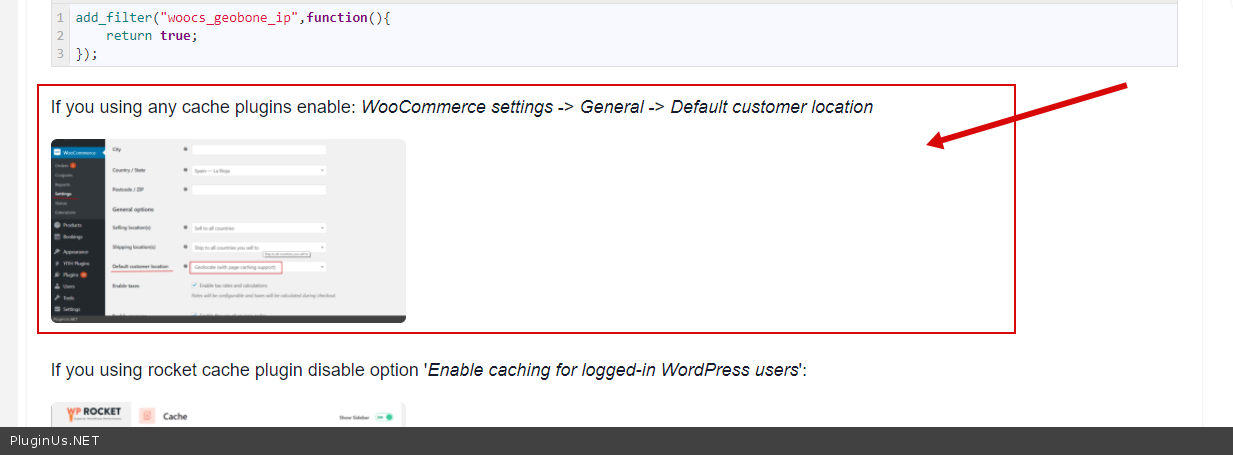Click the orange Cache page icon
The width and height of the screenshot is (1233, 455).
tap(146, 416)
